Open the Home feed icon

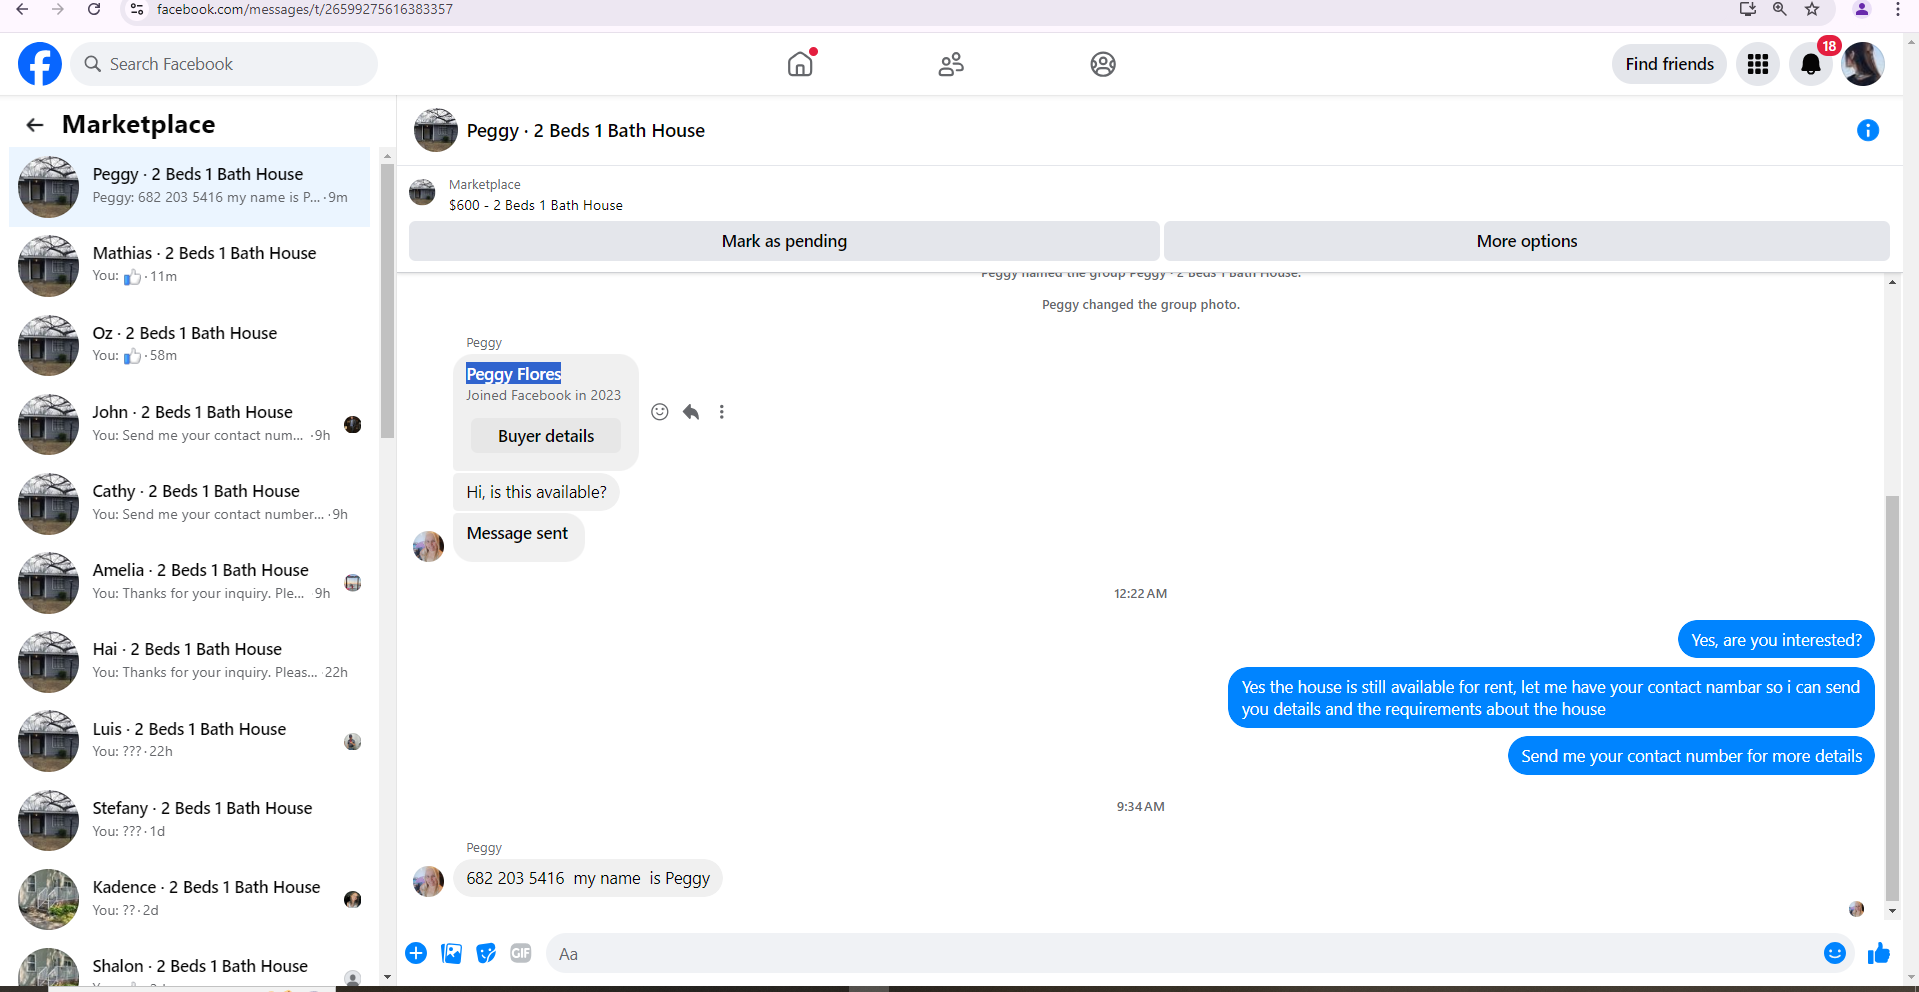click(x=800, y=64)
